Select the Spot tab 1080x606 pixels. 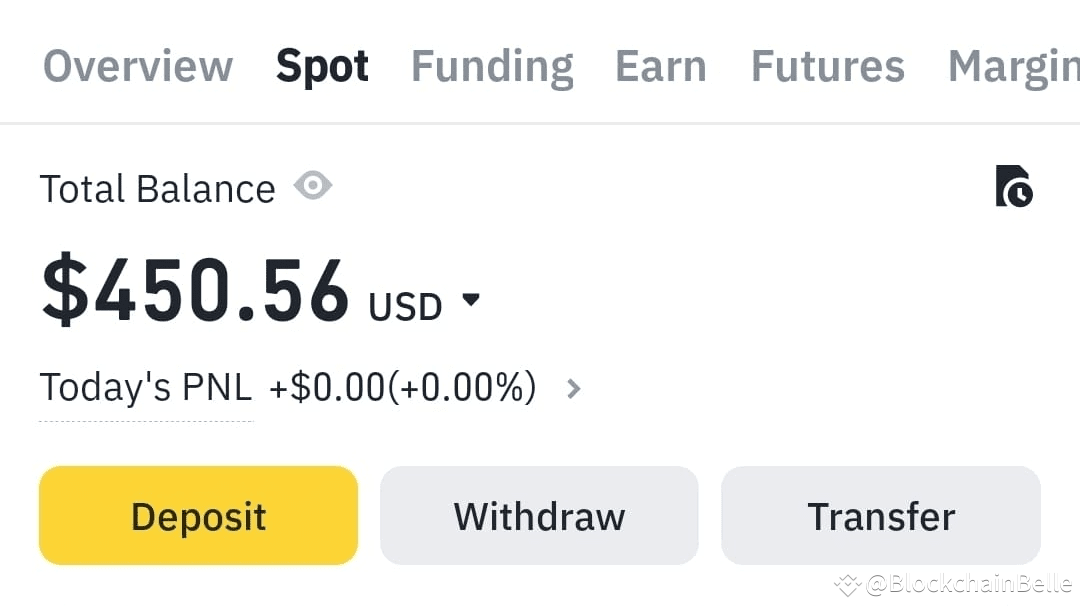(322, 67)
